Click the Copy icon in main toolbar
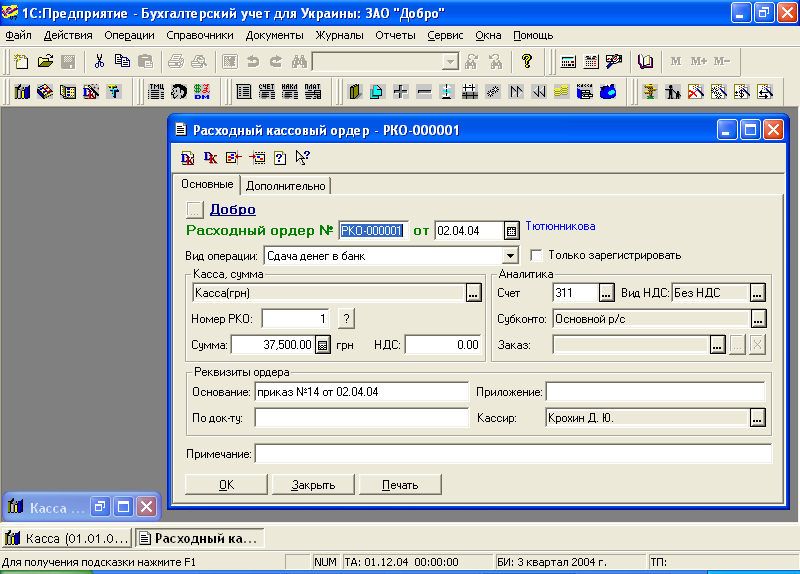 122,62
